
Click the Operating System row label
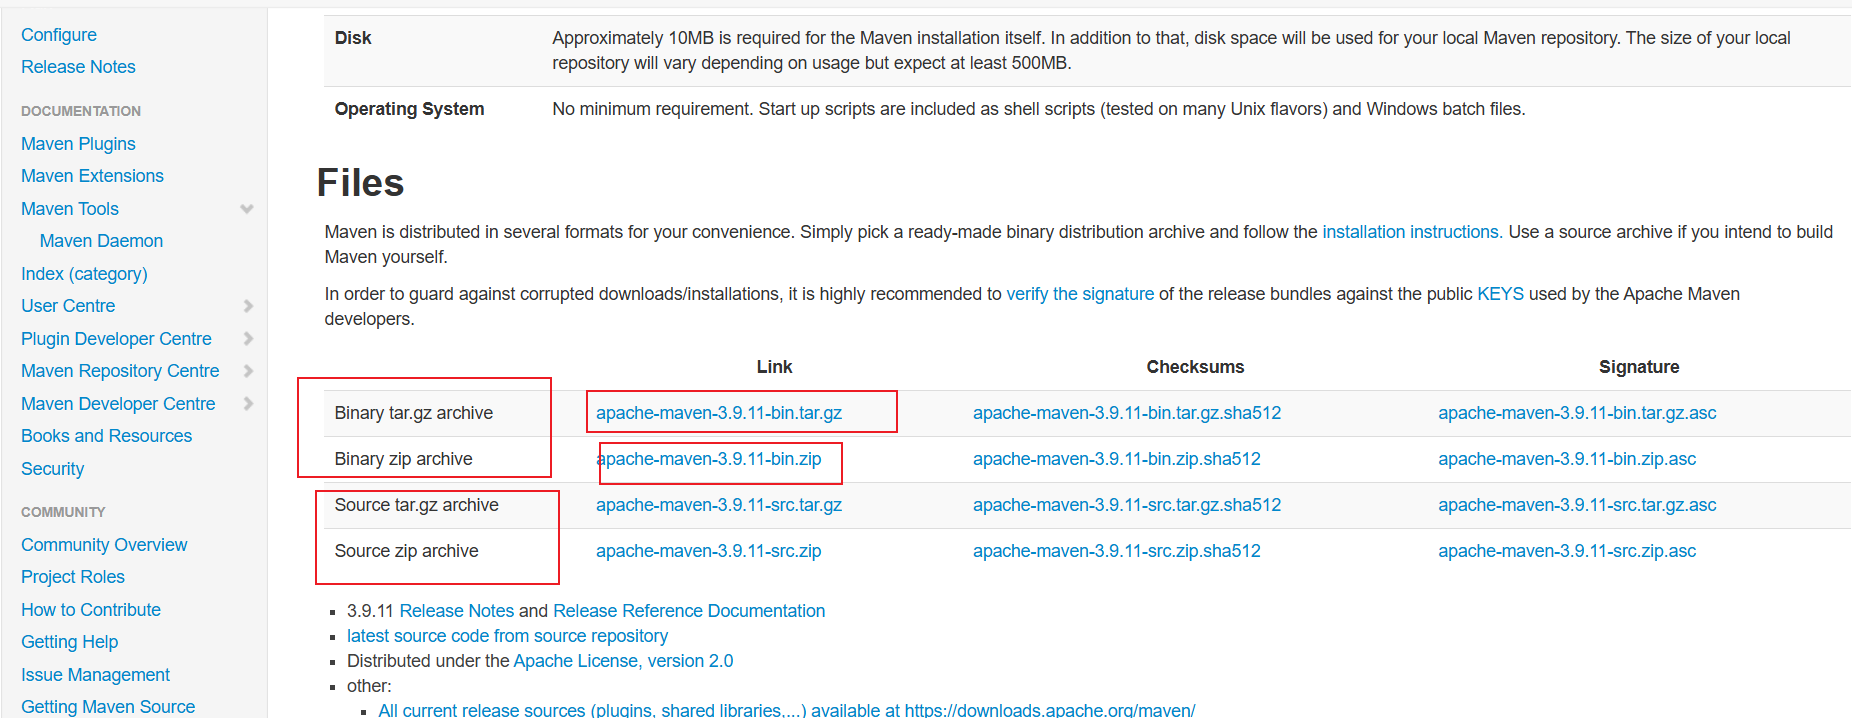click(409, 109)
